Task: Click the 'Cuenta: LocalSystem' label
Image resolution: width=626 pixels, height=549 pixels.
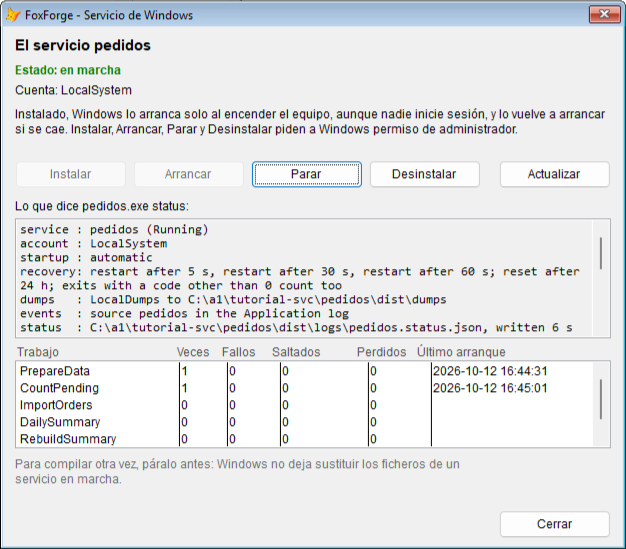Action: pyautogui.click(x=73, y=90)
